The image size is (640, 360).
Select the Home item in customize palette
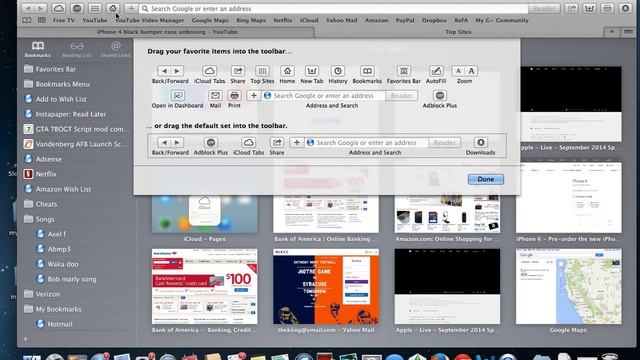click(287, 75)
